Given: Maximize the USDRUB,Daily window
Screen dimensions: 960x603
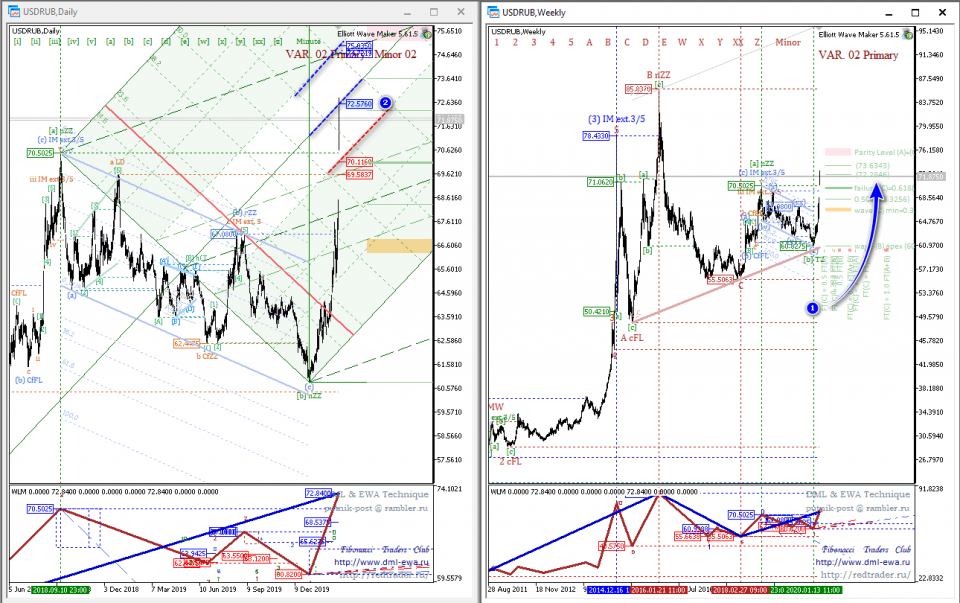Looking at the screenshot, I should pos(433,12).
